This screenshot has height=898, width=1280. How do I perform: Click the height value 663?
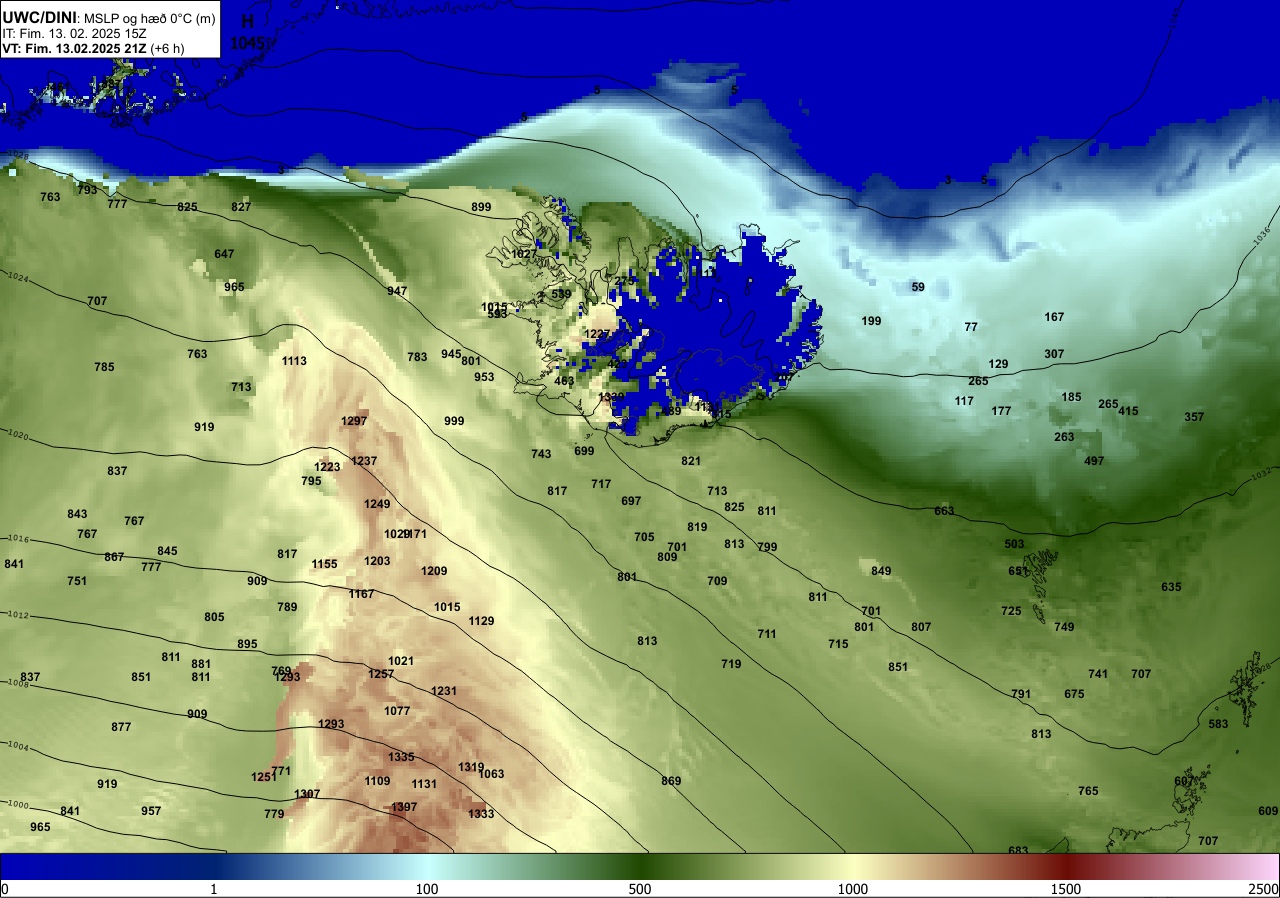[944, 511]
